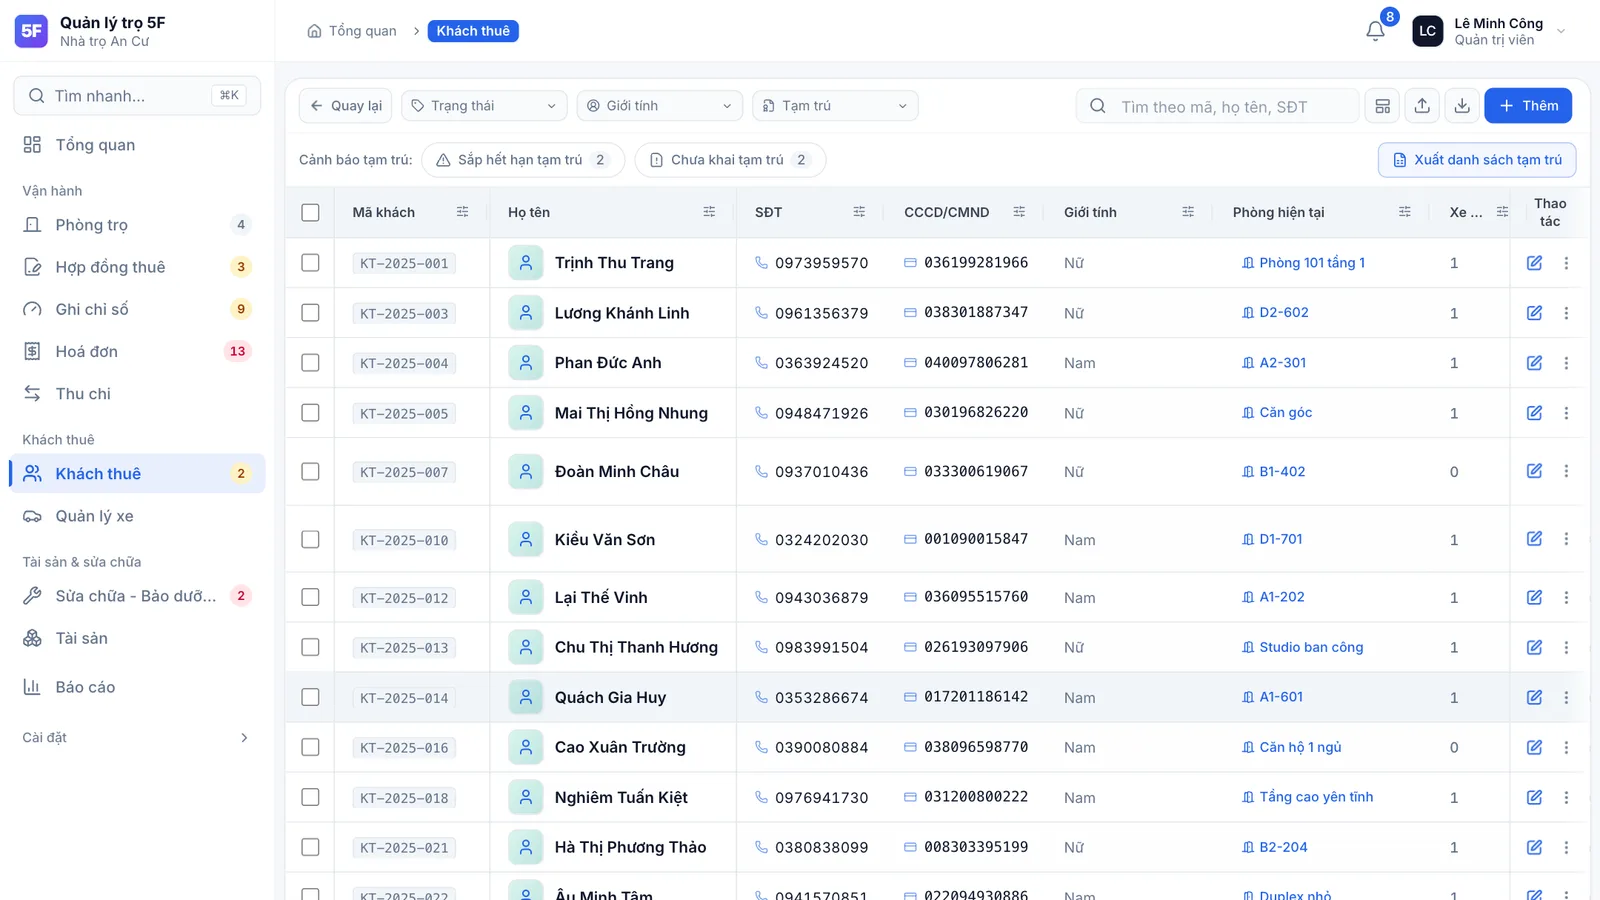Select checkbox for KT-2025-004
1600x900 pixels.
pos(310,363)
